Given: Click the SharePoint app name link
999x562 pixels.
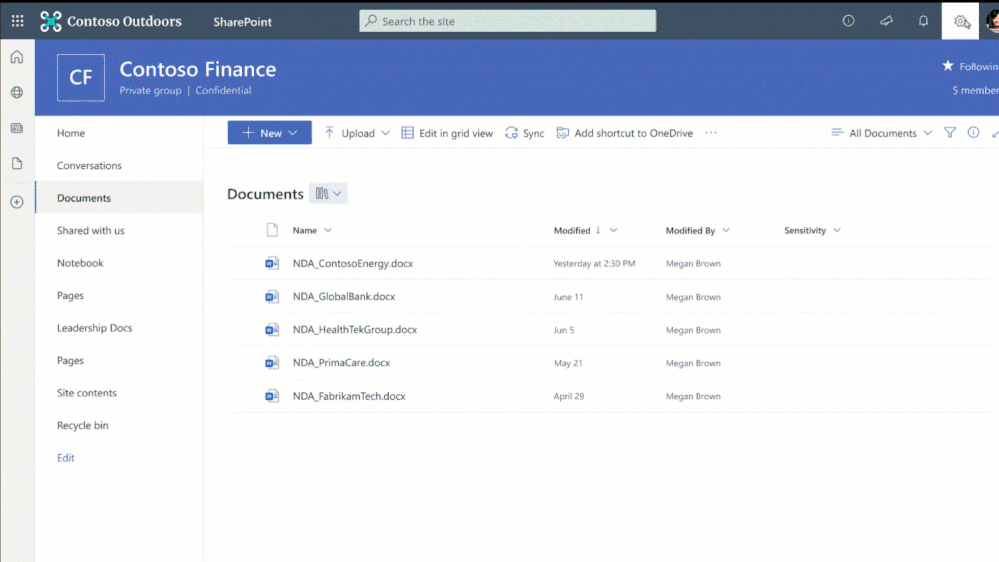Looking at the screenshot, I should coord(242,22).
